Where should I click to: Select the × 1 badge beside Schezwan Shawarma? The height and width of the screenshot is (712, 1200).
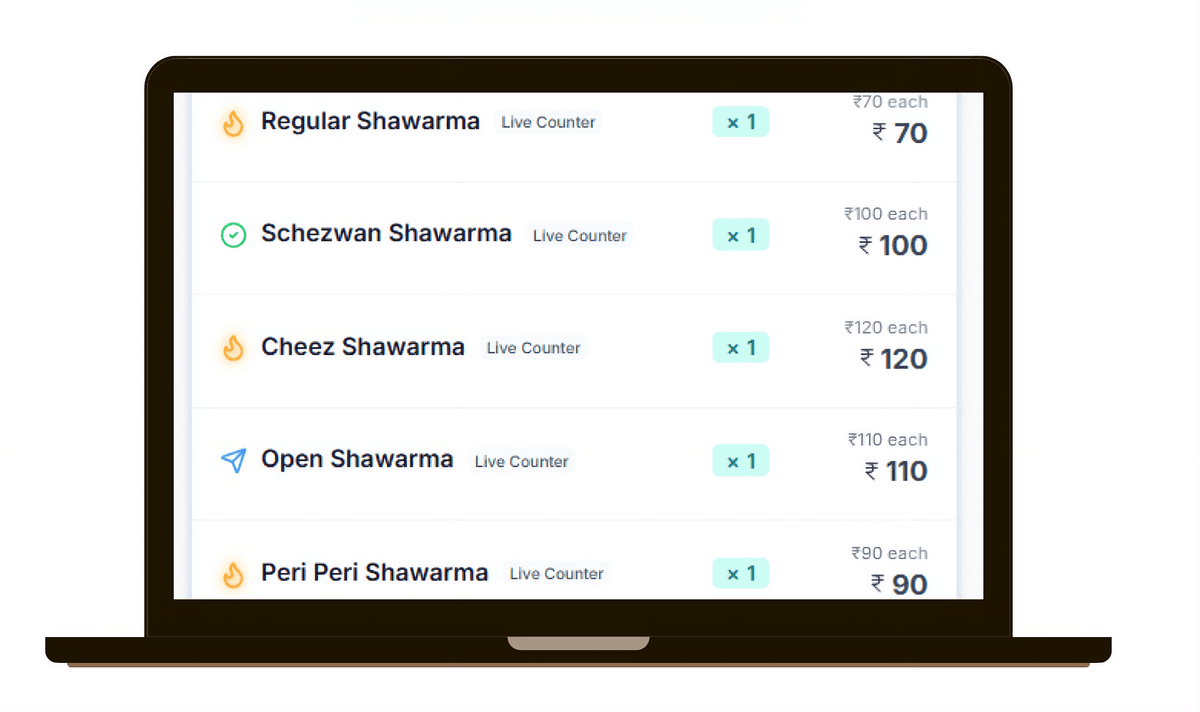pyautogui.click(x=740, y=234)
